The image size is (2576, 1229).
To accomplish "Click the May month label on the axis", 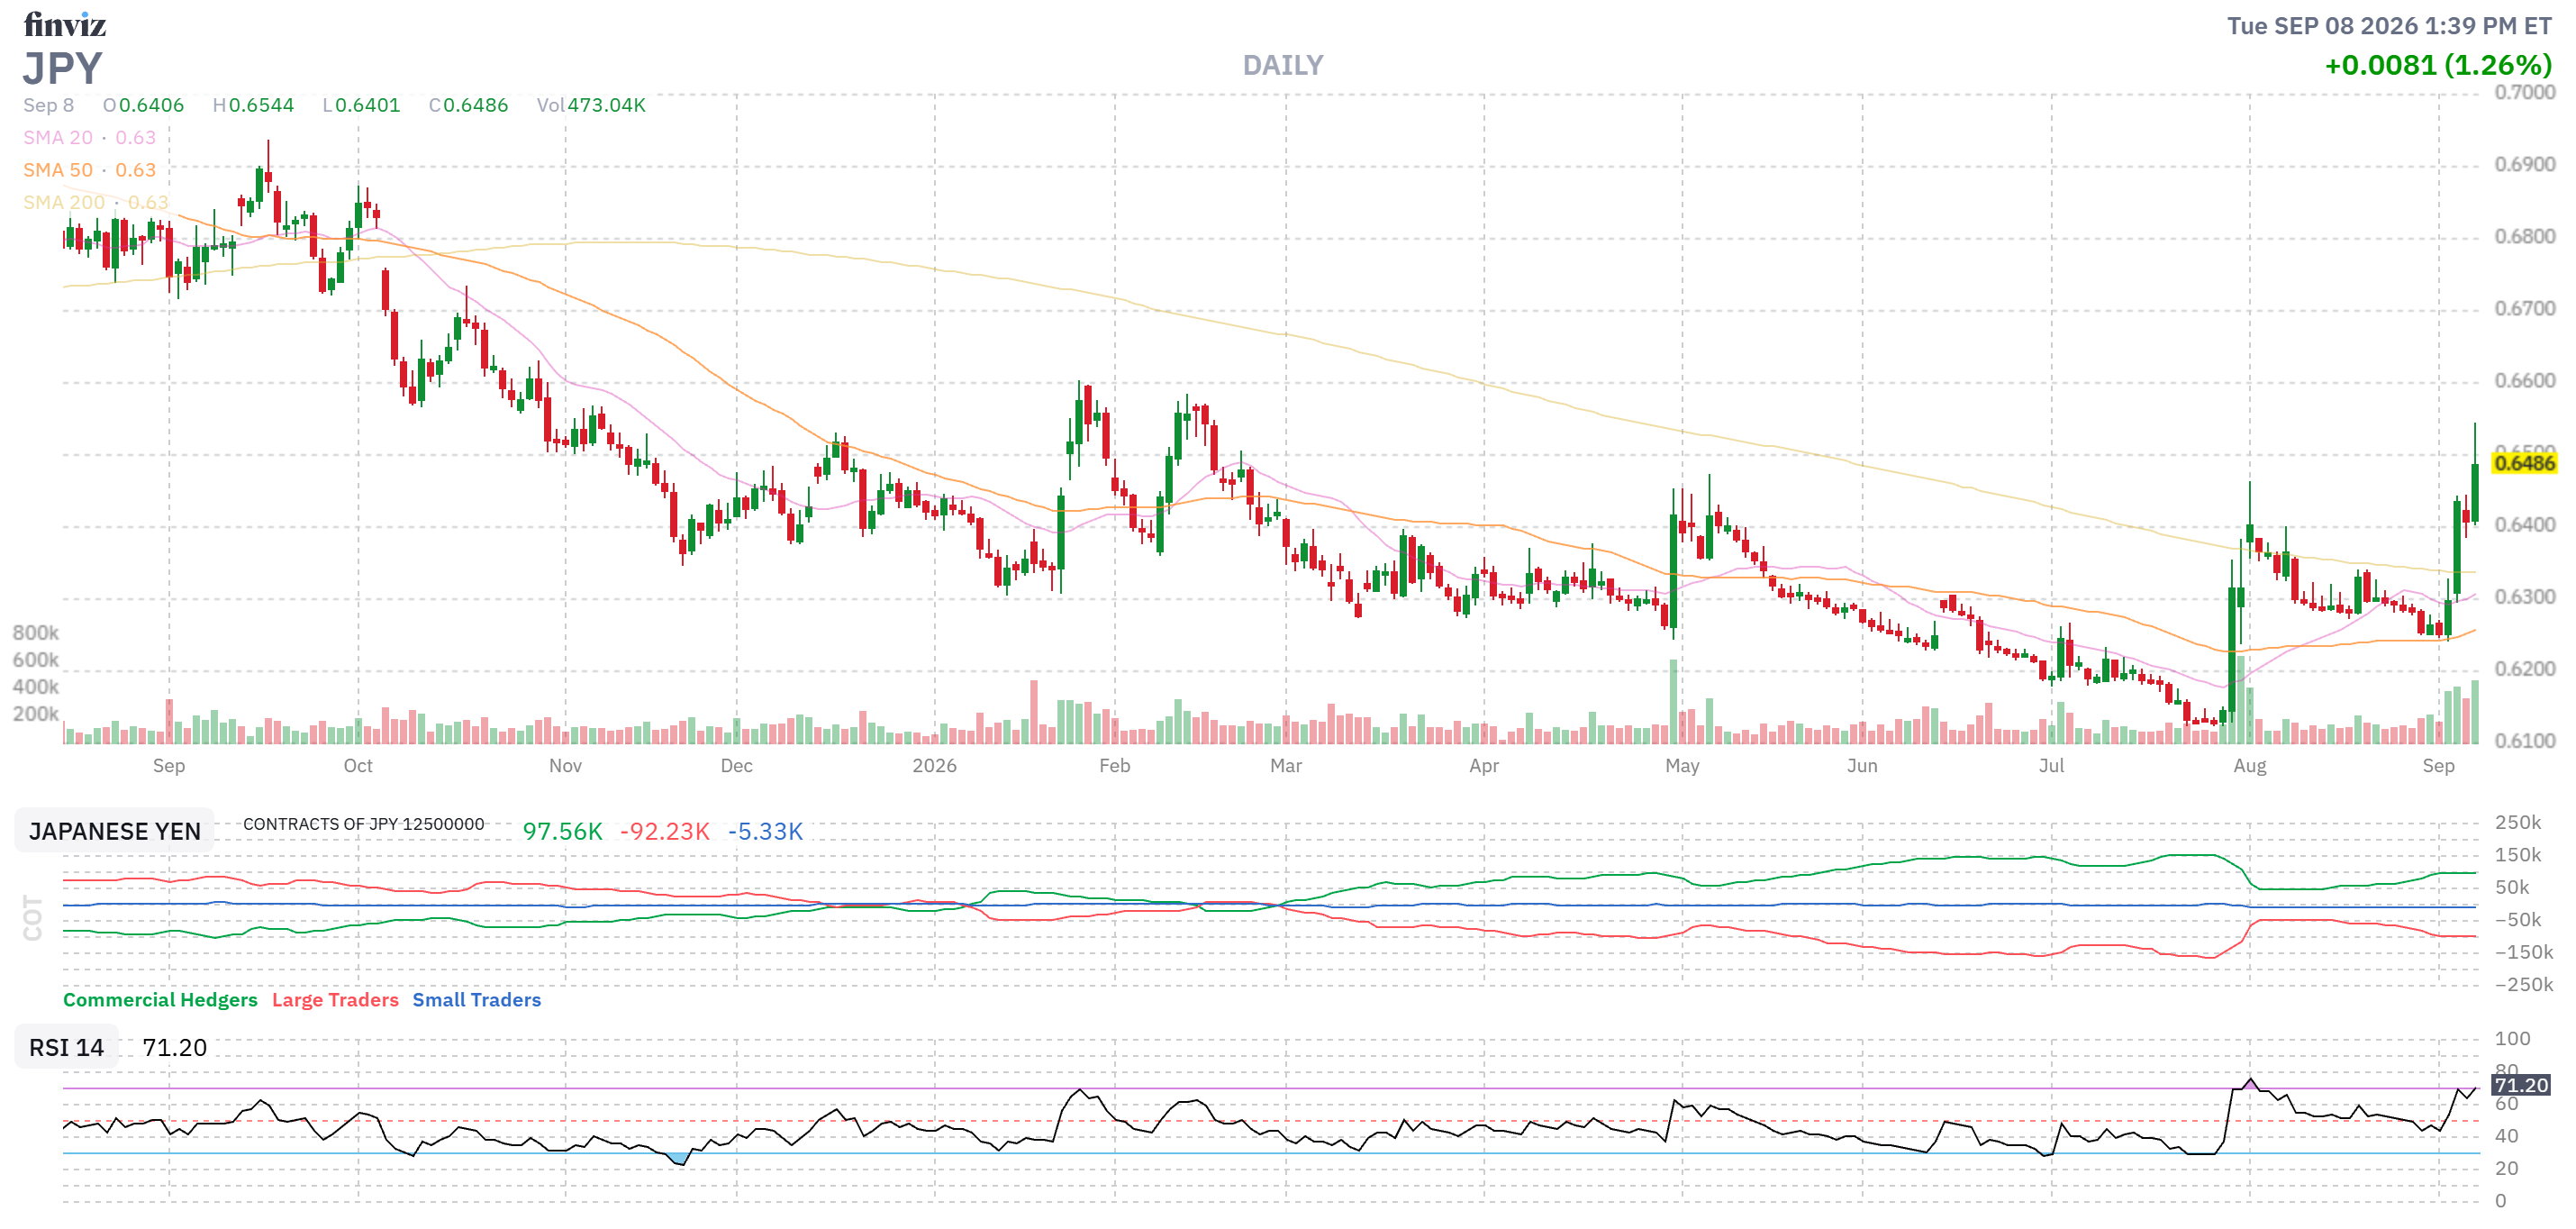I will [x=1682, y=766].
